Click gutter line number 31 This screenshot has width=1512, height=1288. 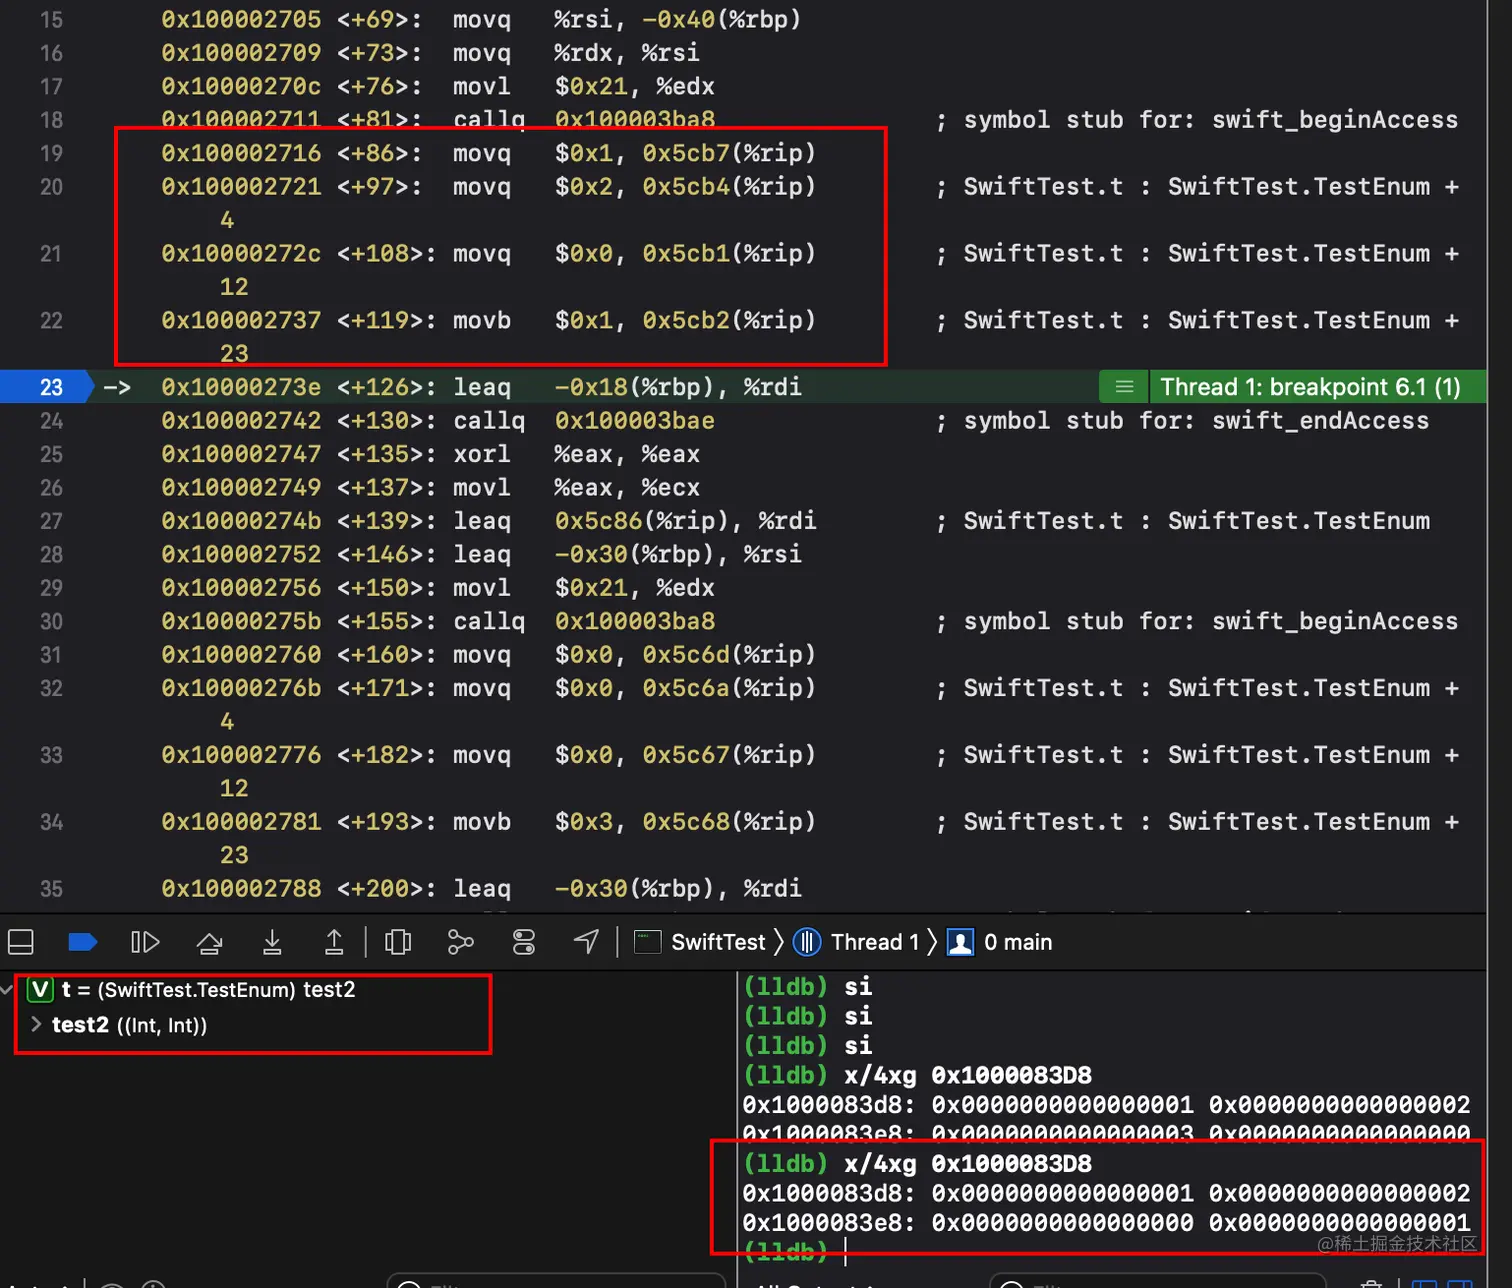(51, 655)
